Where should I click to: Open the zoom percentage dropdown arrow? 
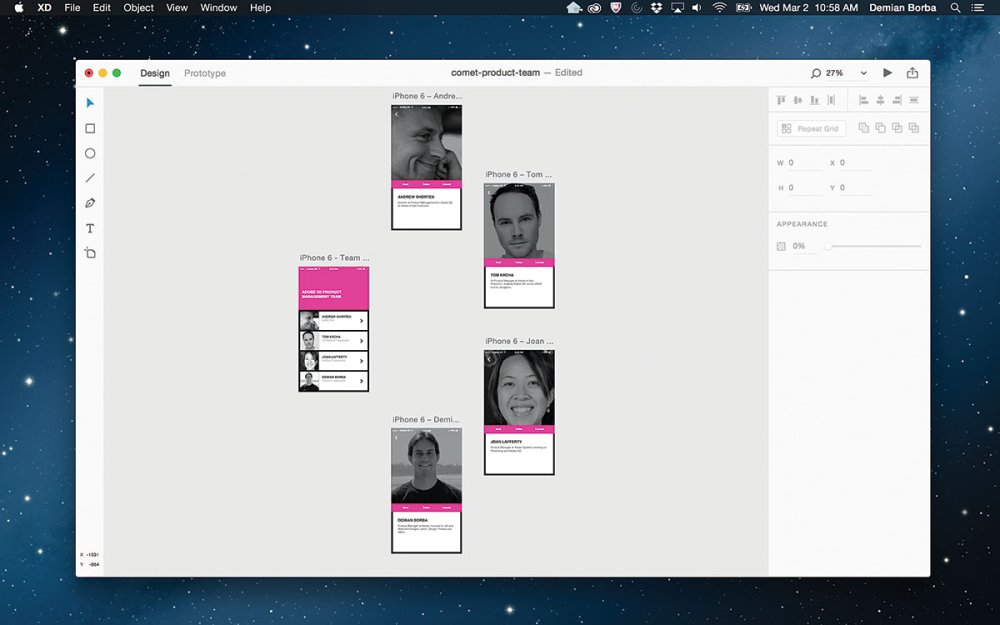(x=864, y=73)
